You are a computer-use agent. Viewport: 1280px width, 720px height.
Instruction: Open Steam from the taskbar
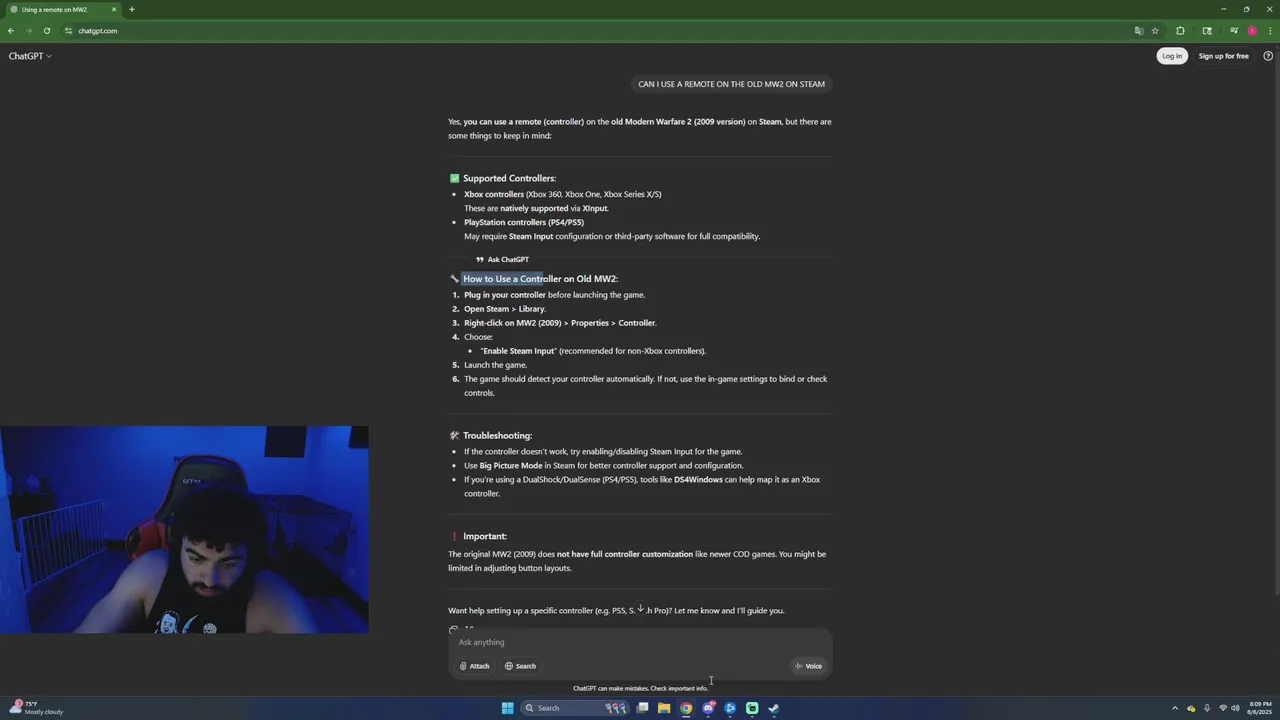click(774, 708)
